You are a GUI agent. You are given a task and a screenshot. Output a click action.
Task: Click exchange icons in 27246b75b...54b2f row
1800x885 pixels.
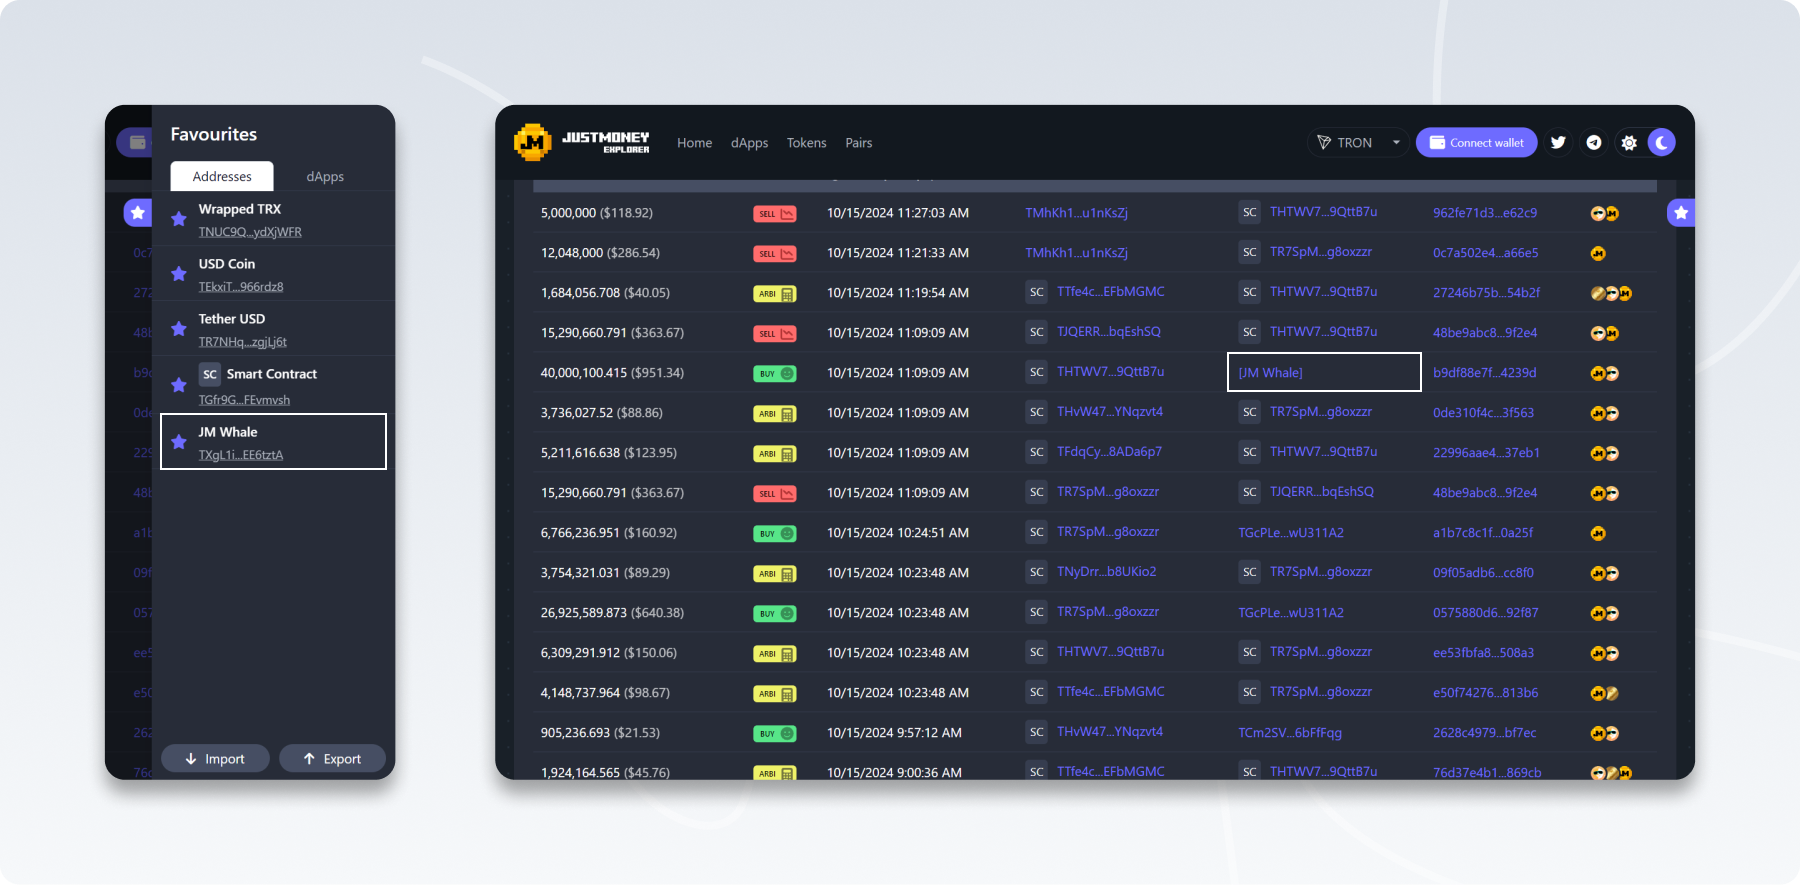(1612, 294)
